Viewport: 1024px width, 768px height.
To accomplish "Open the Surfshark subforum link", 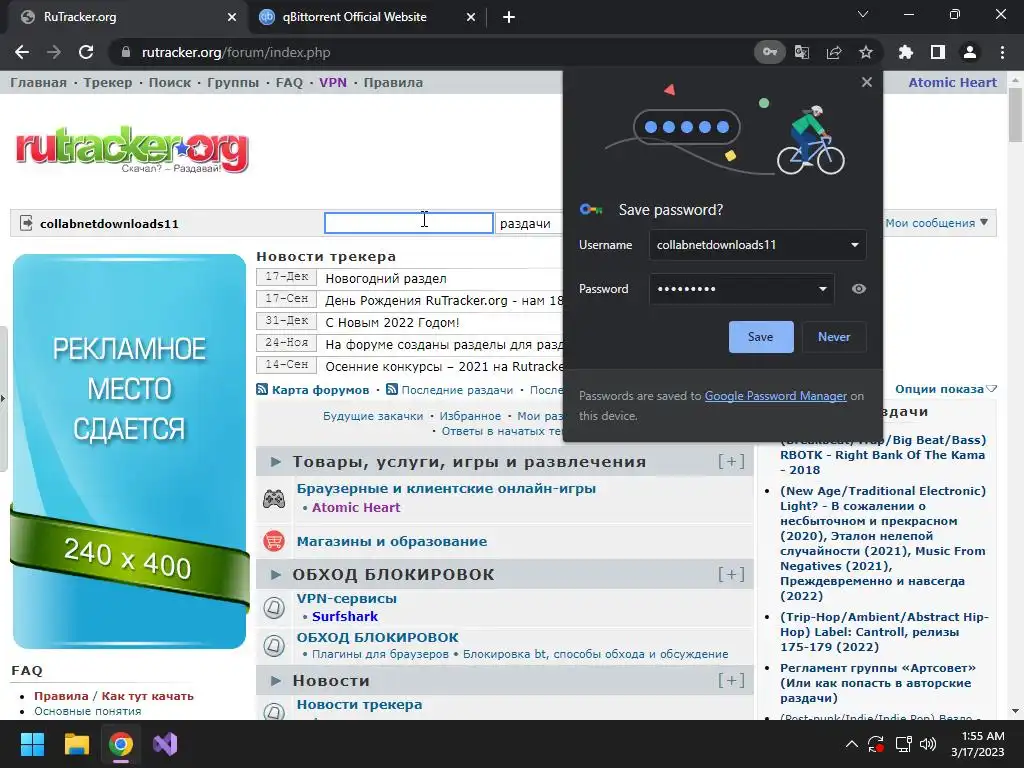I will pos(345,616).
